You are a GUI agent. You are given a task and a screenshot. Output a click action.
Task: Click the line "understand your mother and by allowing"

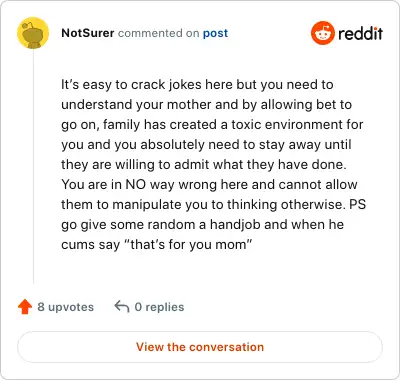[x=206, y=105]
